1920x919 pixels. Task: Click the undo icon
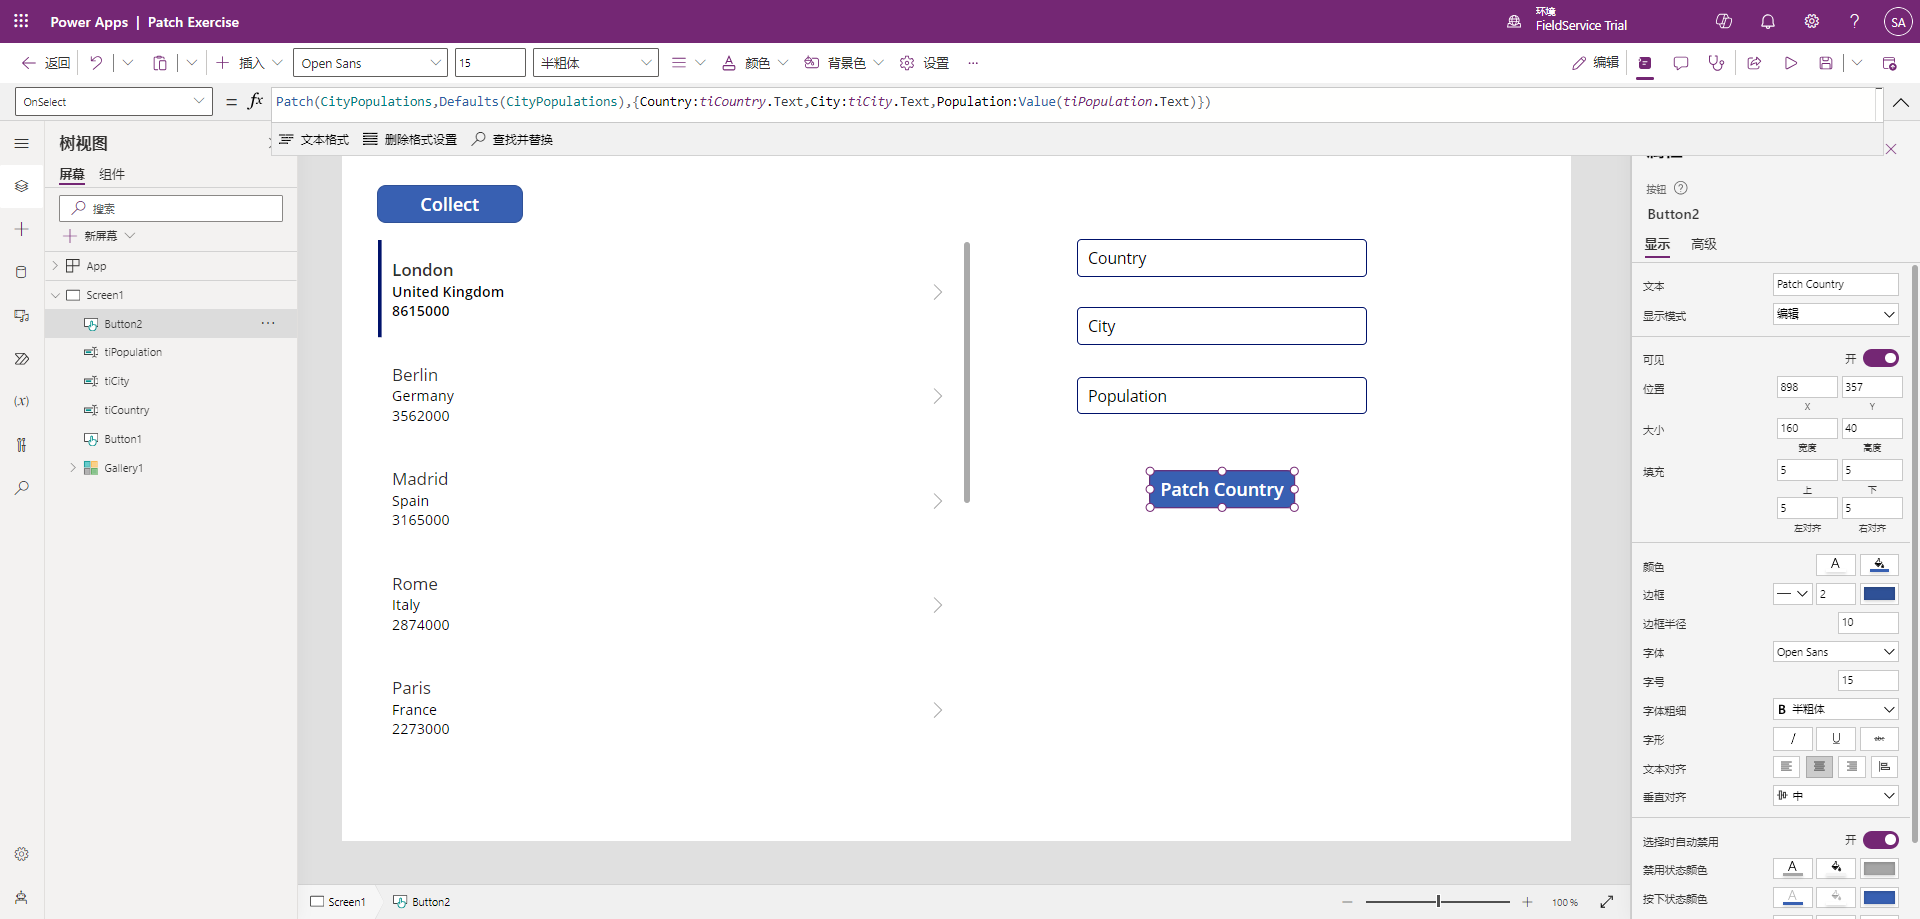[x=96, y=63]
